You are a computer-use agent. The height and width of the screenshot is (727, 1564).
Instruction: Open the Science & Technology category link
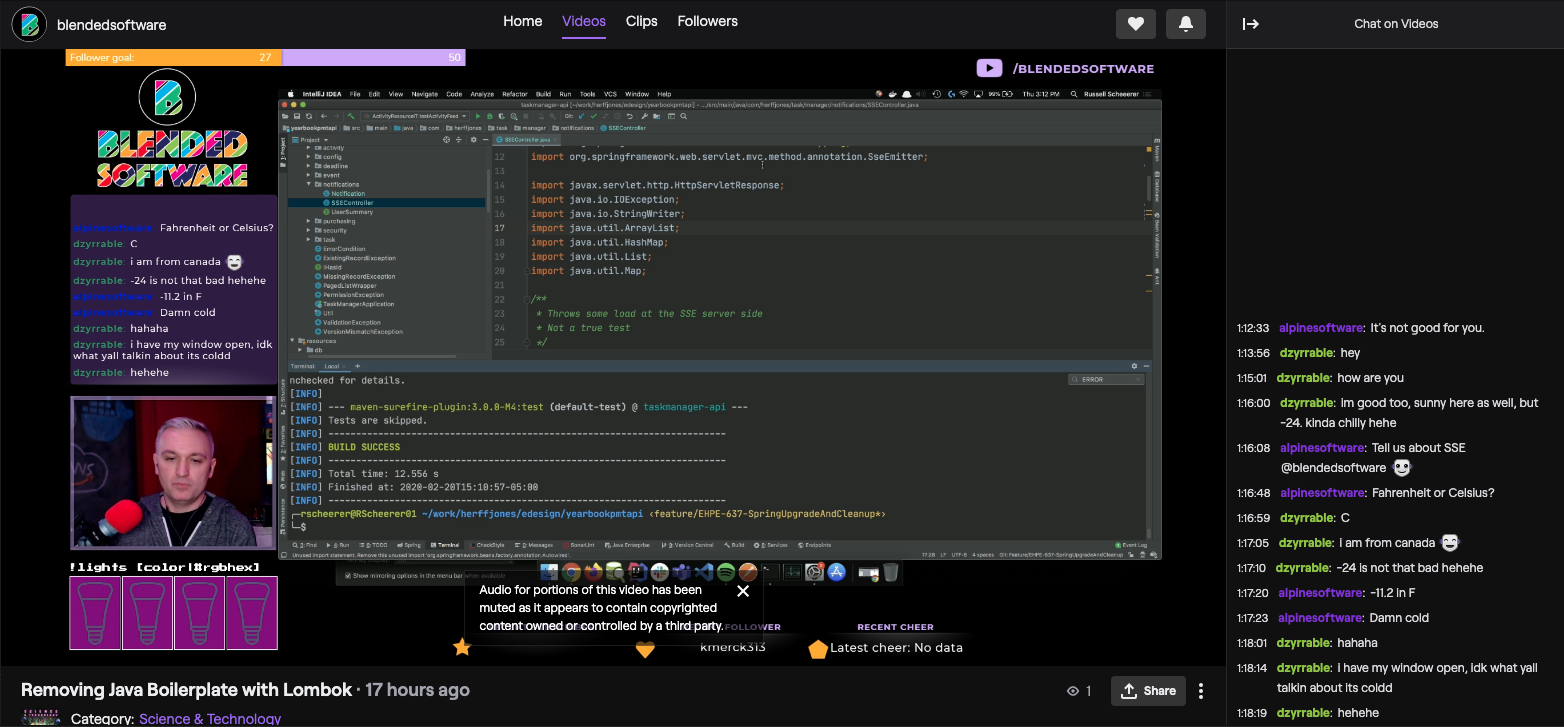click(x=210, y=718)
